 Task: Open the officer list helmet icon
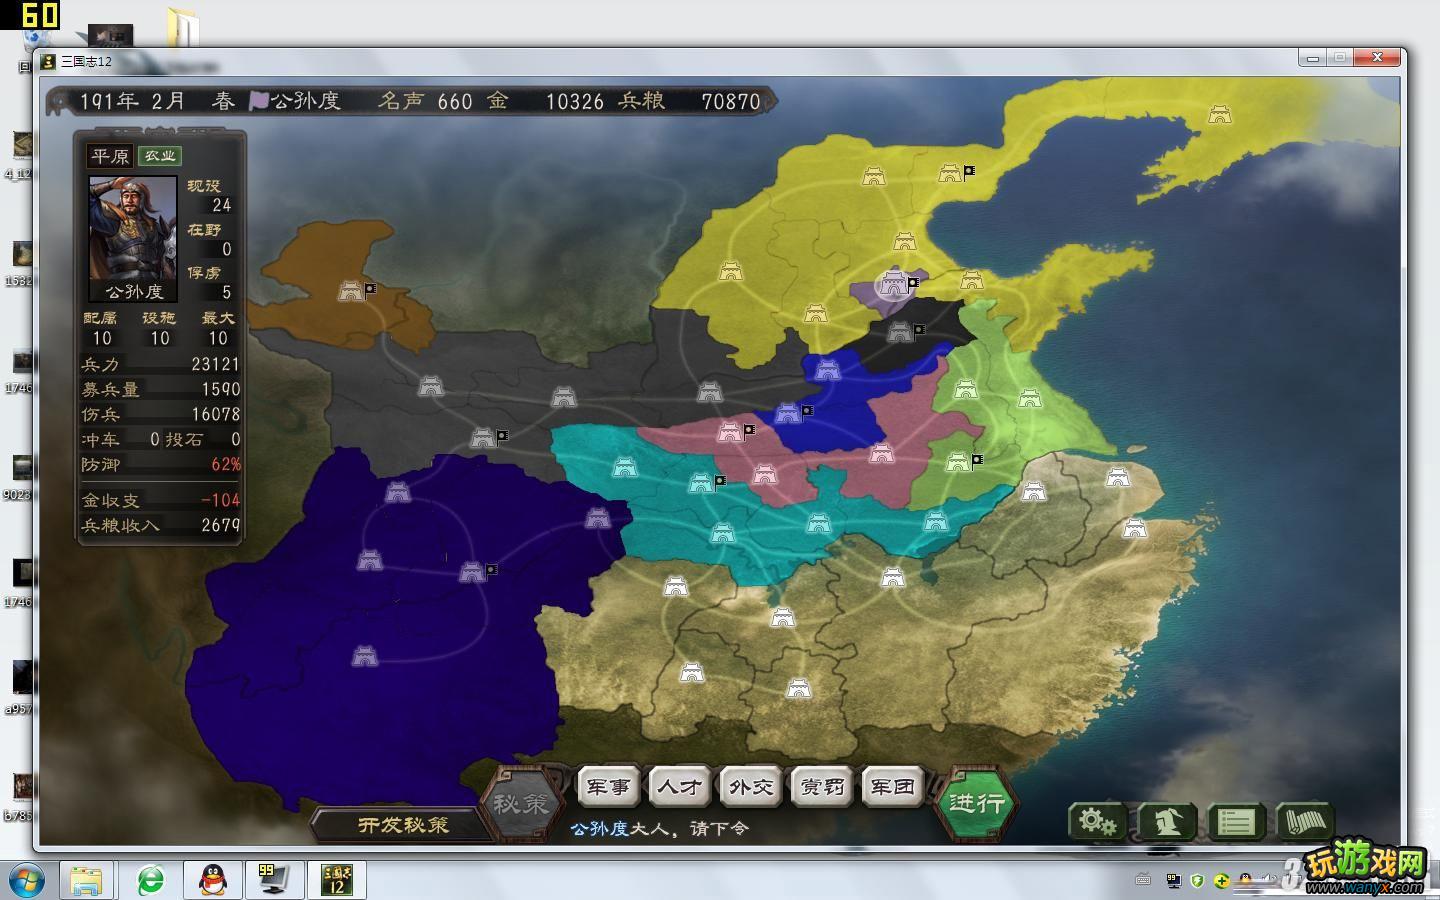1167,822
